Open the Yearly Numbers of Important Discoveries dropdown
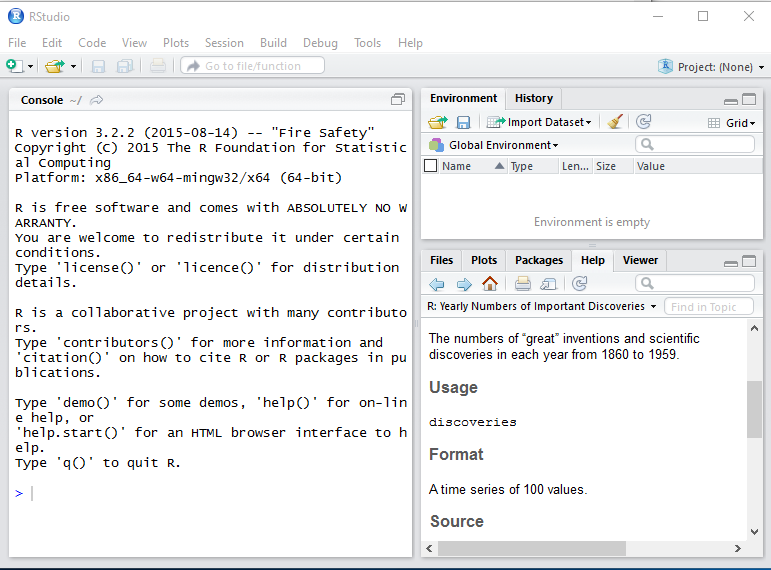The width and height of the screenshot is (771, 570). pos(542,306)
